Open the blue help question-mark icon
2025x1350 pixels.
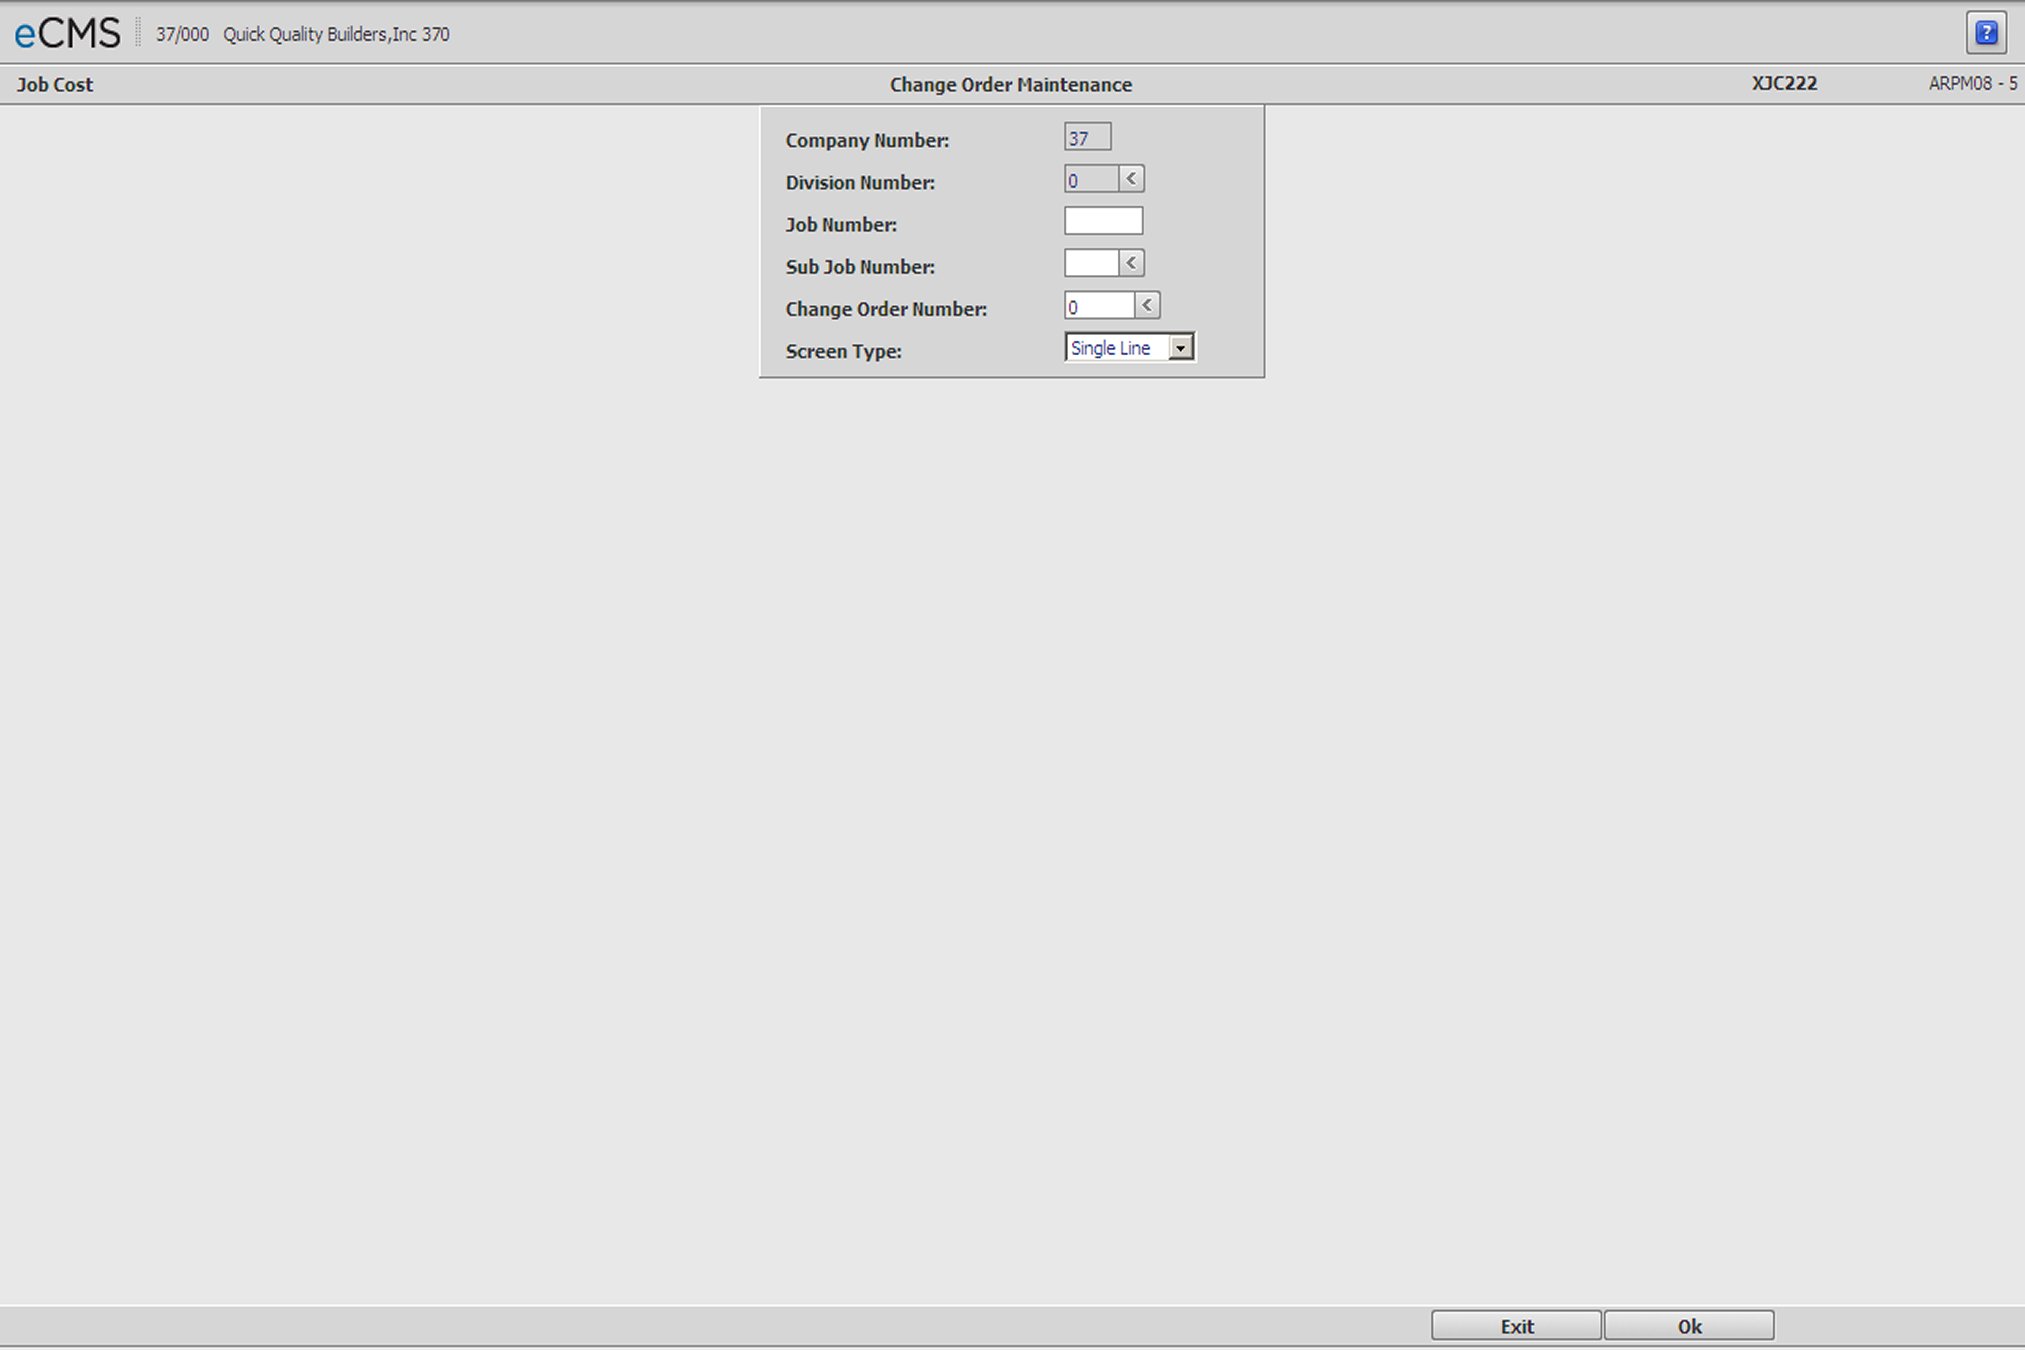pyautogui.click(x=1986, y=33)
